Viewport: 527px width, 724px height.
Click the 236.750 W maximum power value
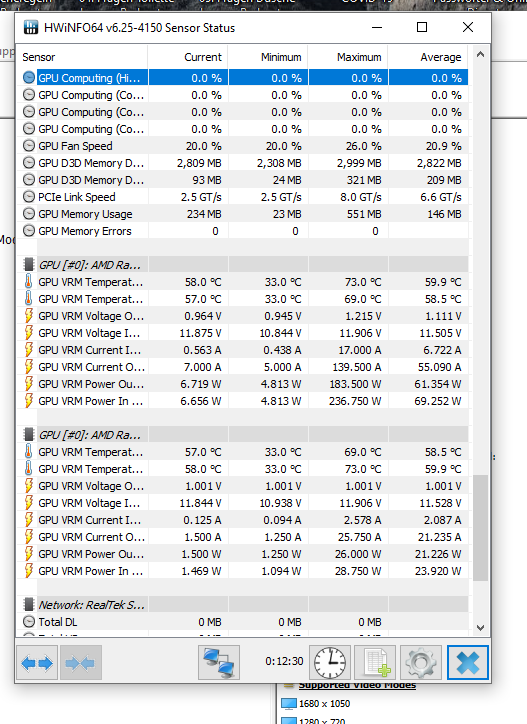click(x=355, y=401)
